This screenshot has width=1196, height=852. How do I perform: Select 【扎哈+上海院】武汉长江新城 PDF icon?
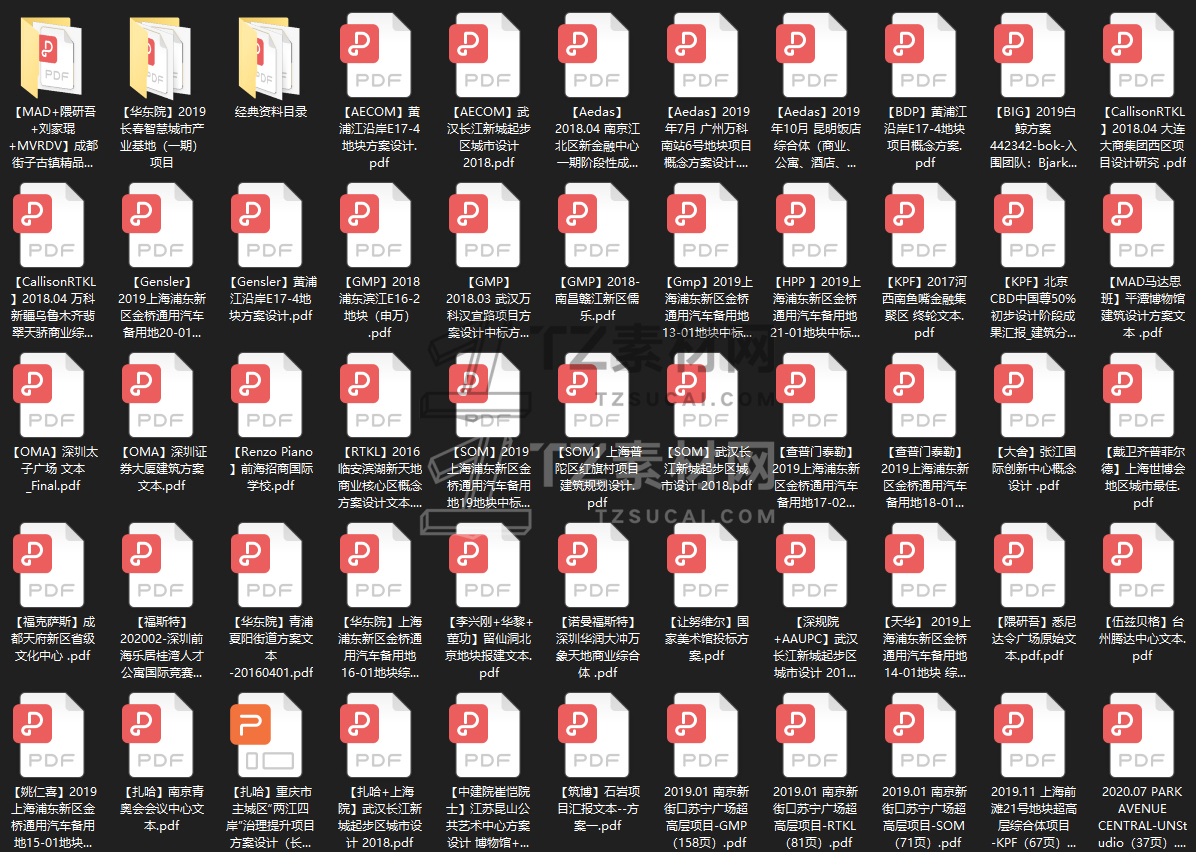pyautogui.click(x=375, y=736)
